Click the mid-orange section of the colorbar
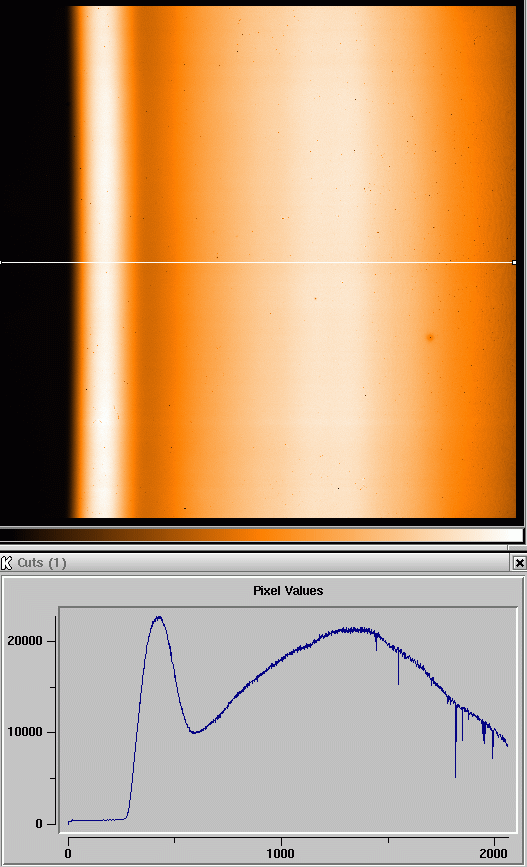 [265, 535]
